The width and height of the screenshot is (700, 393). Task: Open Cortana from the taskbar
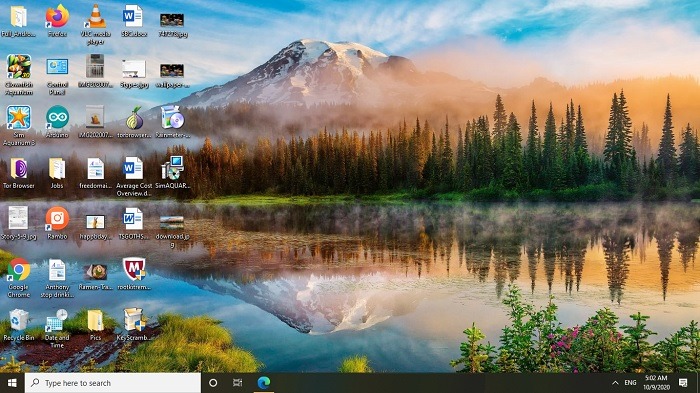[213, 383]
